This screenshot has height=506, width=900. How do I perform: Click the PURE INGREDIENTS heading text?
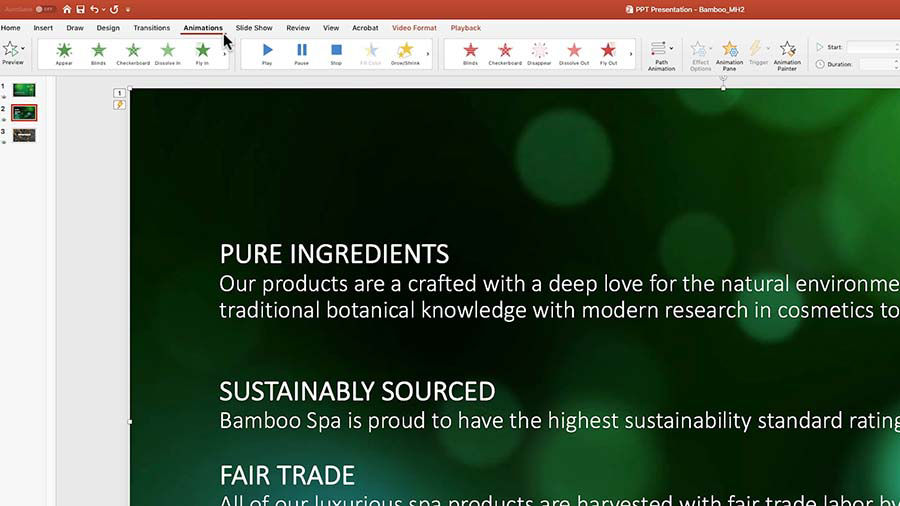334,254
